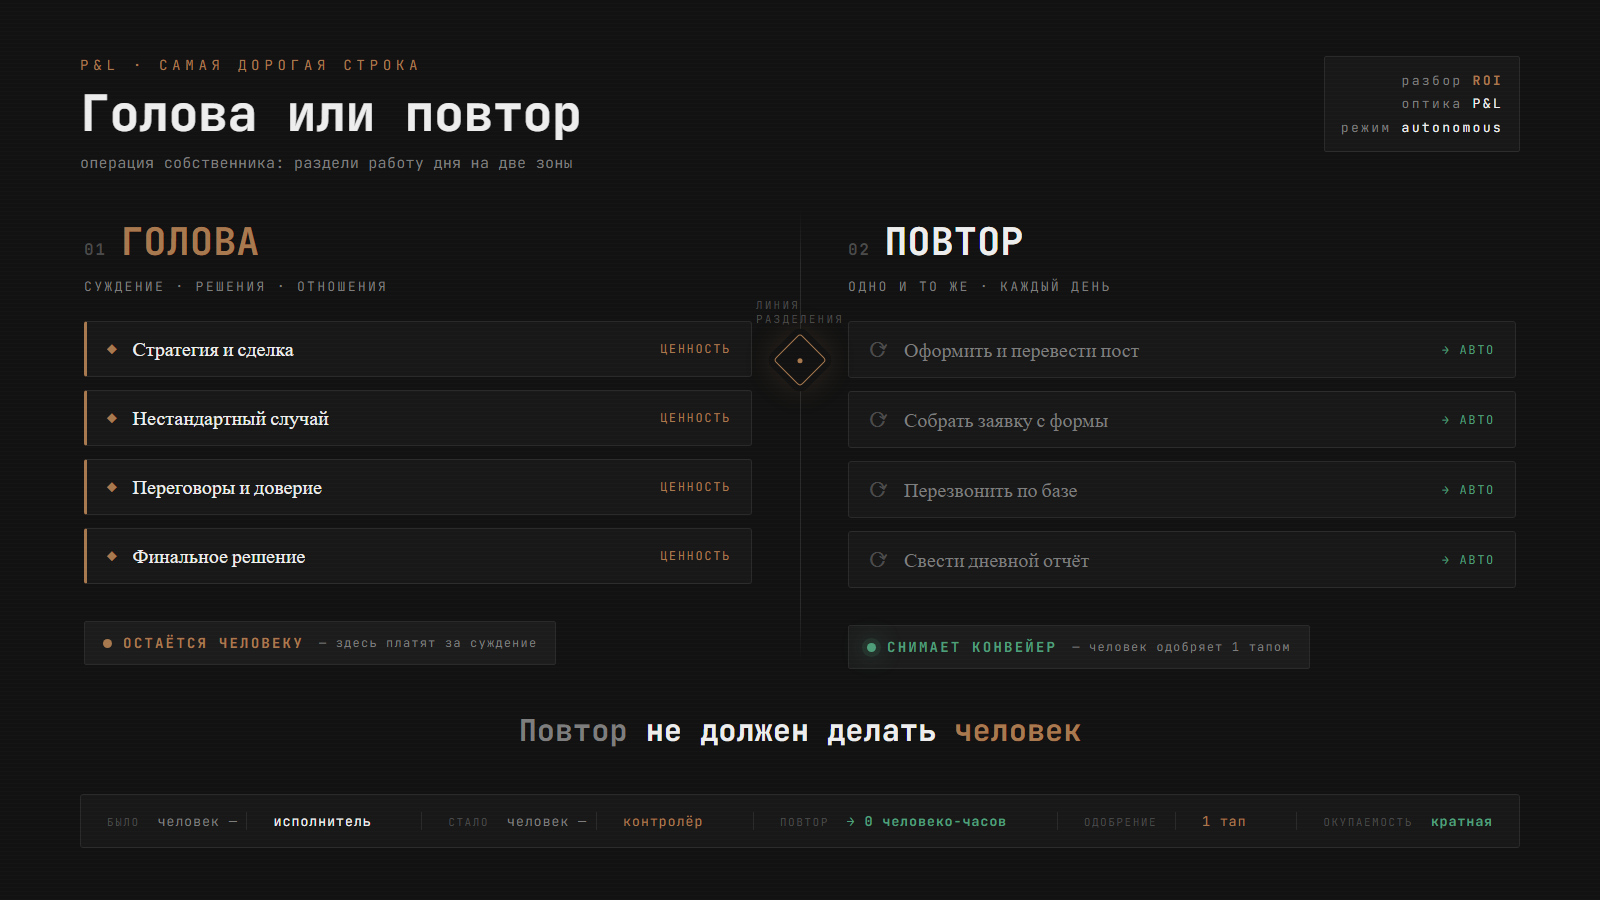Click the разбор ROI line
The width and height of the screenshot is (1600, 900).
click(x=1451, y=81)
